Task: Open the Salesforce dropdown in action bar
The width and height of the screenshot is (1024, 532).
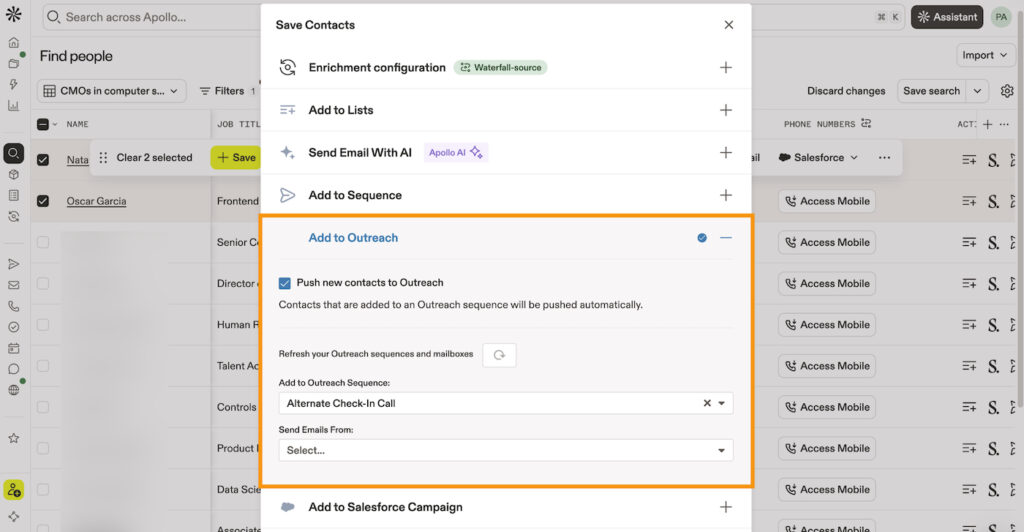Action: coord(818,157)
